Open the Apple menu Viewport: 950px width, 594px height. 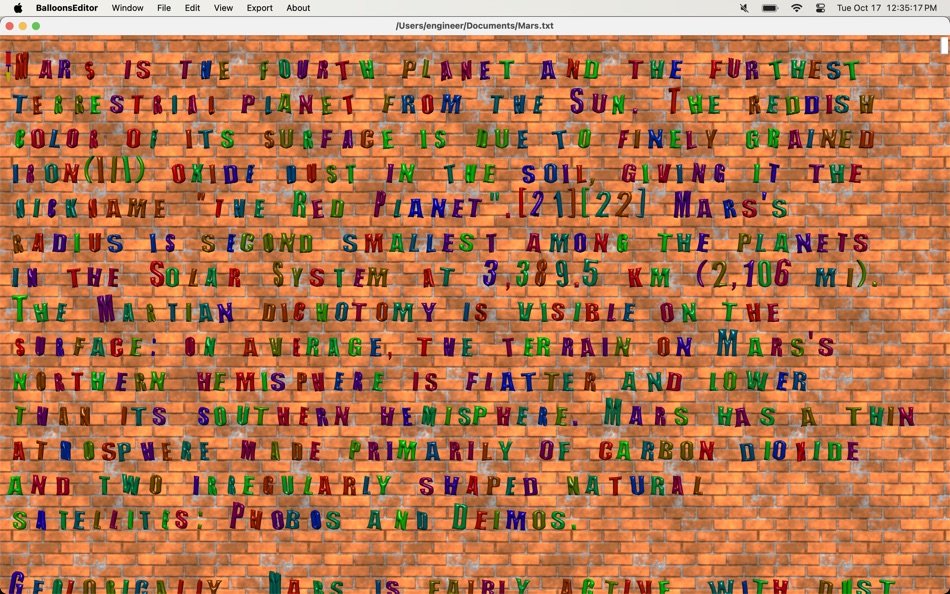18,8
